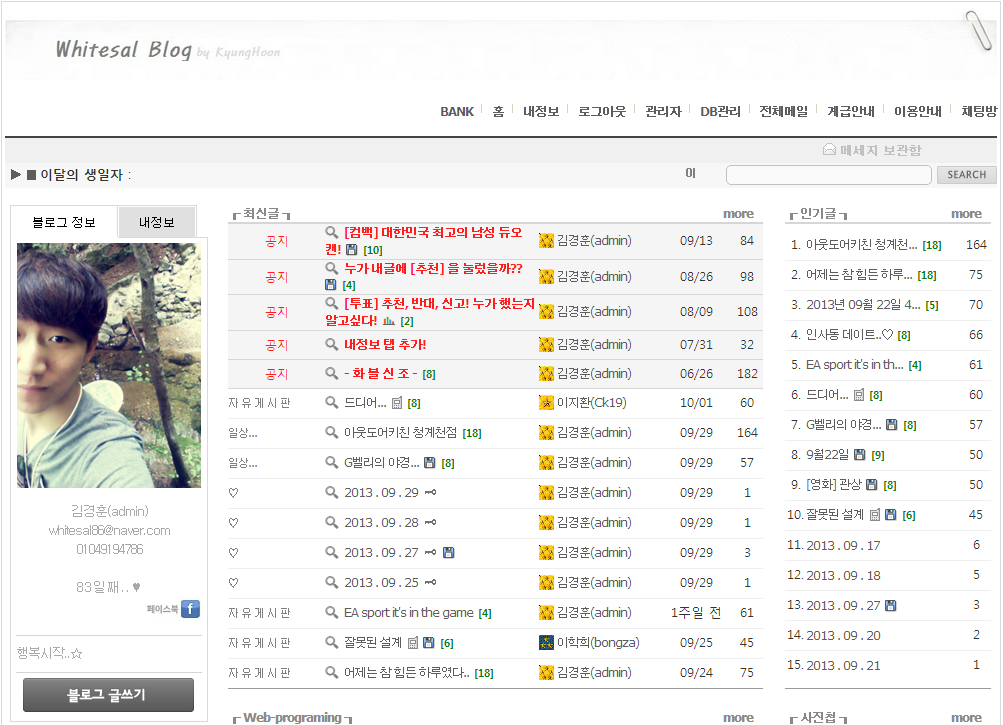Viewport: 1003px width, 725px height.
Task: Click the key icon next to "2013 . 09 . 28"
Action: 430,523
